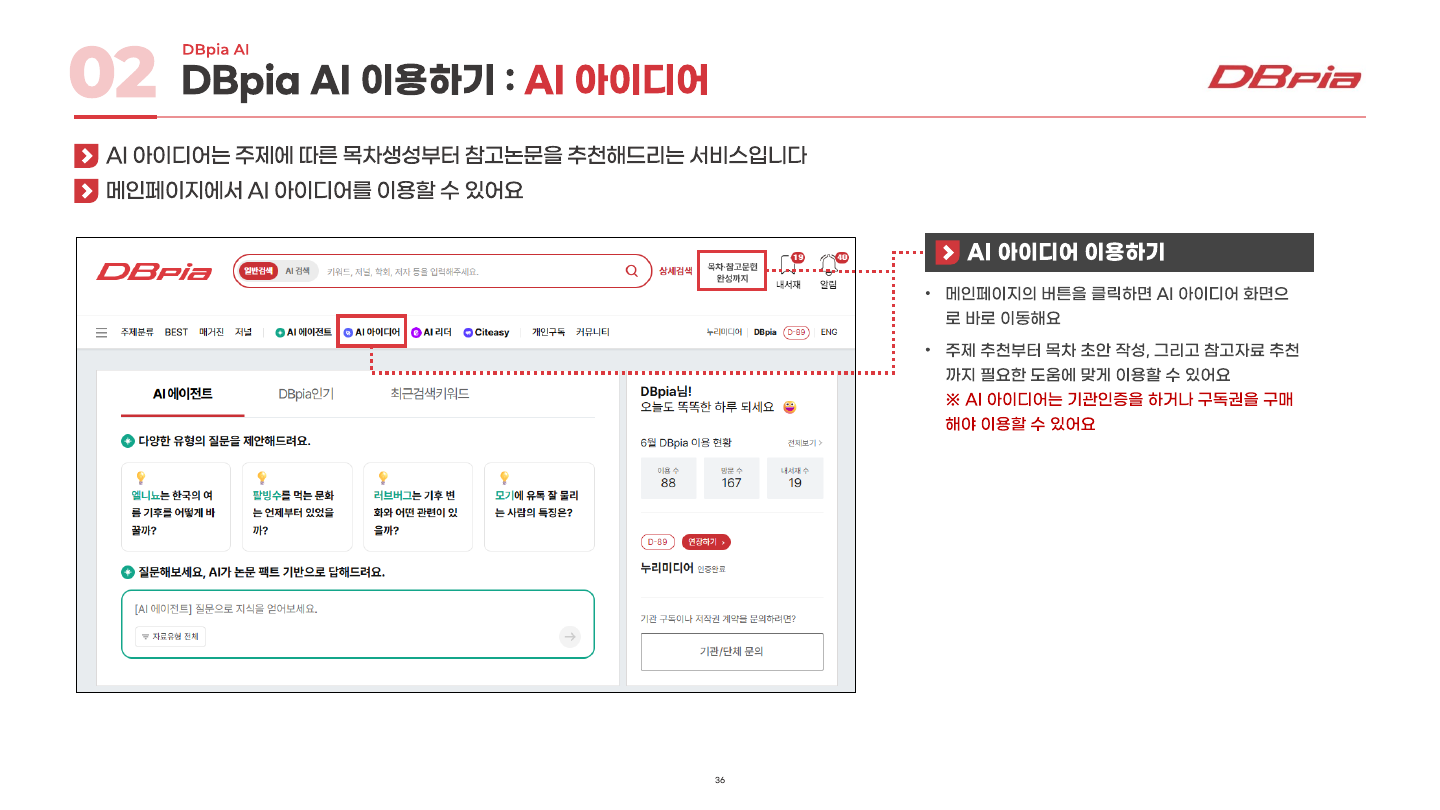Switch language to ENG
The width and height of the screenshot is (1440, 810).
click(829, 332)
